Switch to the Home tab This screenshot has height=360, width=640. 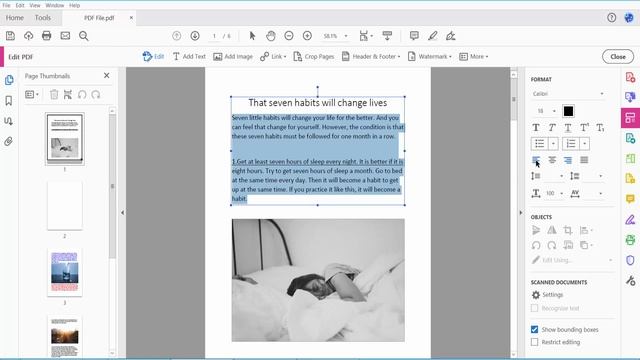[x=15, y=18]
